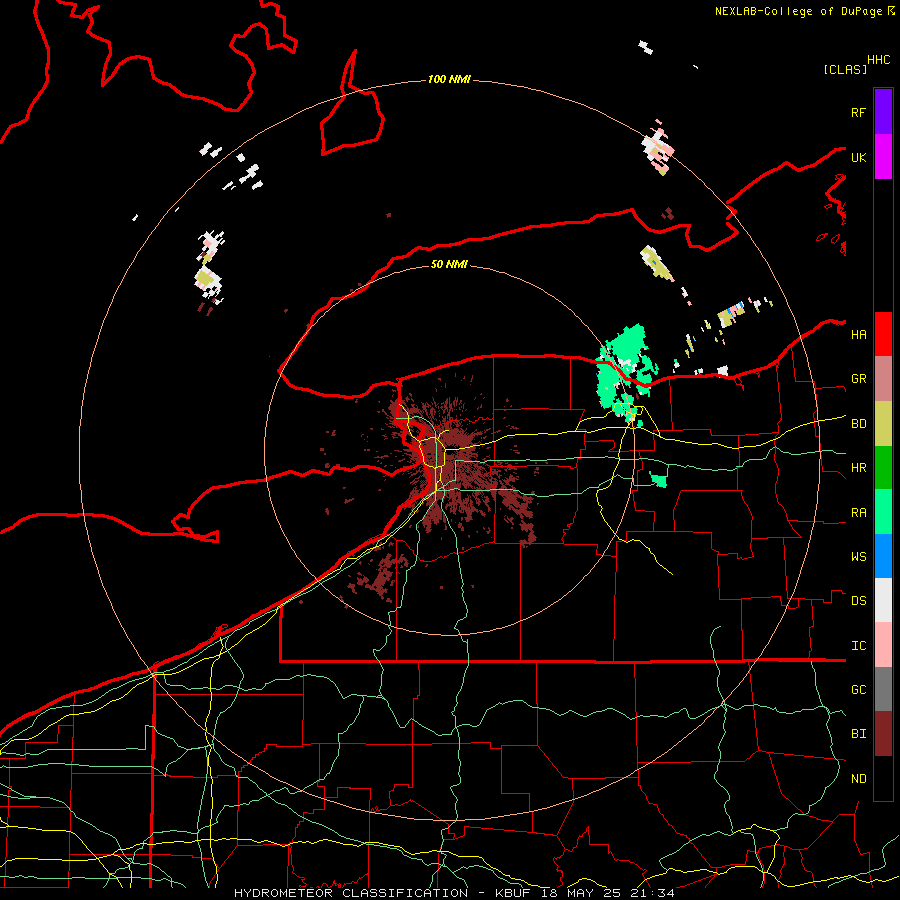
Task: Click the GR legend label
Action: click(858, 379)
